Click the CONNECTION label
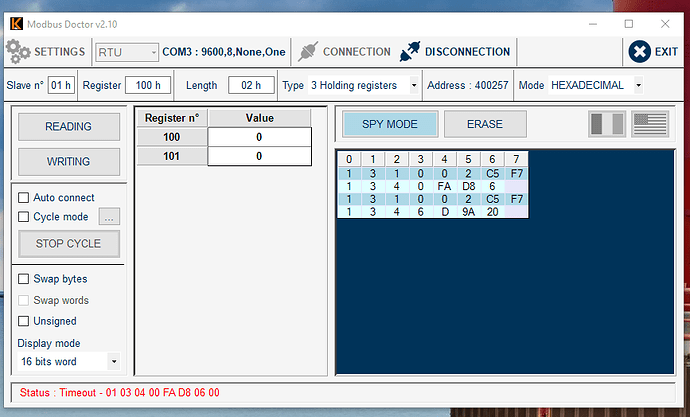 (356, 52)
